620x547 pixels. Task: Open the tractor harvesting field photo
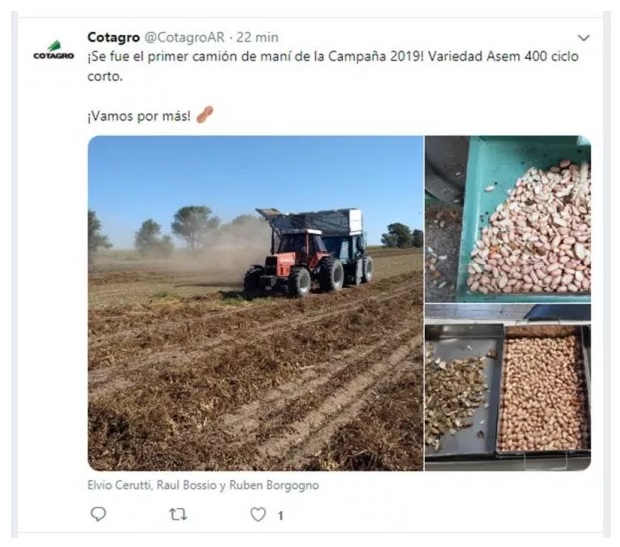(255, 303)
